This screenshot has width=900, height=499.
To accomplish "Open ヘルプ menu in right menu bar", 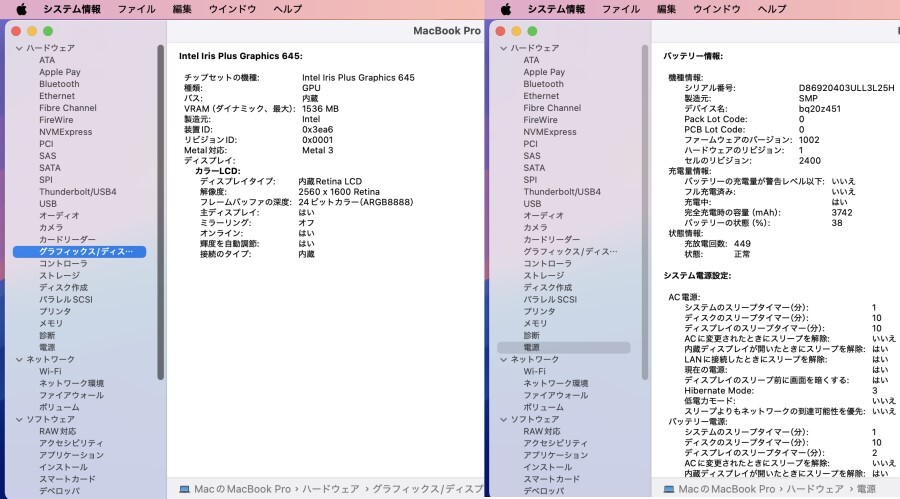I will (772, 9).
